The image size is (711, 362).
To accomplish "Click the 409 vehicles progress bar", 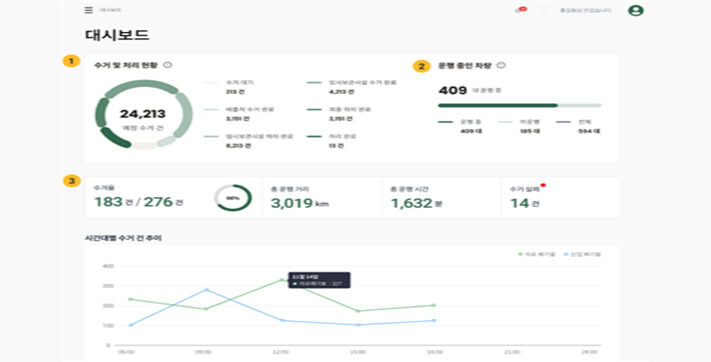I will click(520, 105).
